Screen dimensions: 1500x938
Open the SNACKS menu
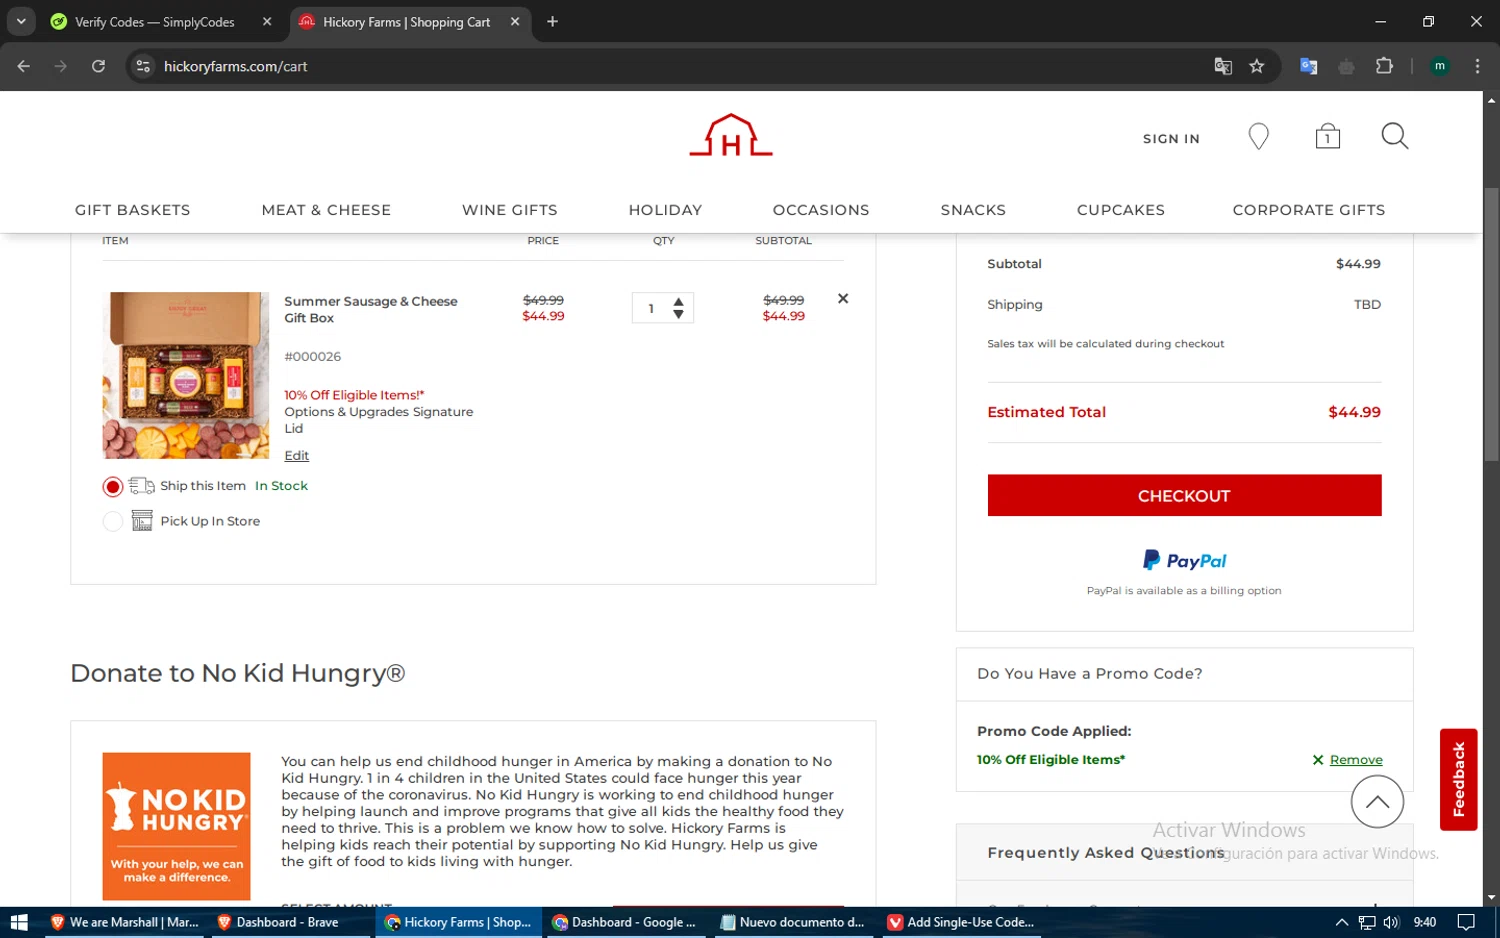[x=973, y=210]
